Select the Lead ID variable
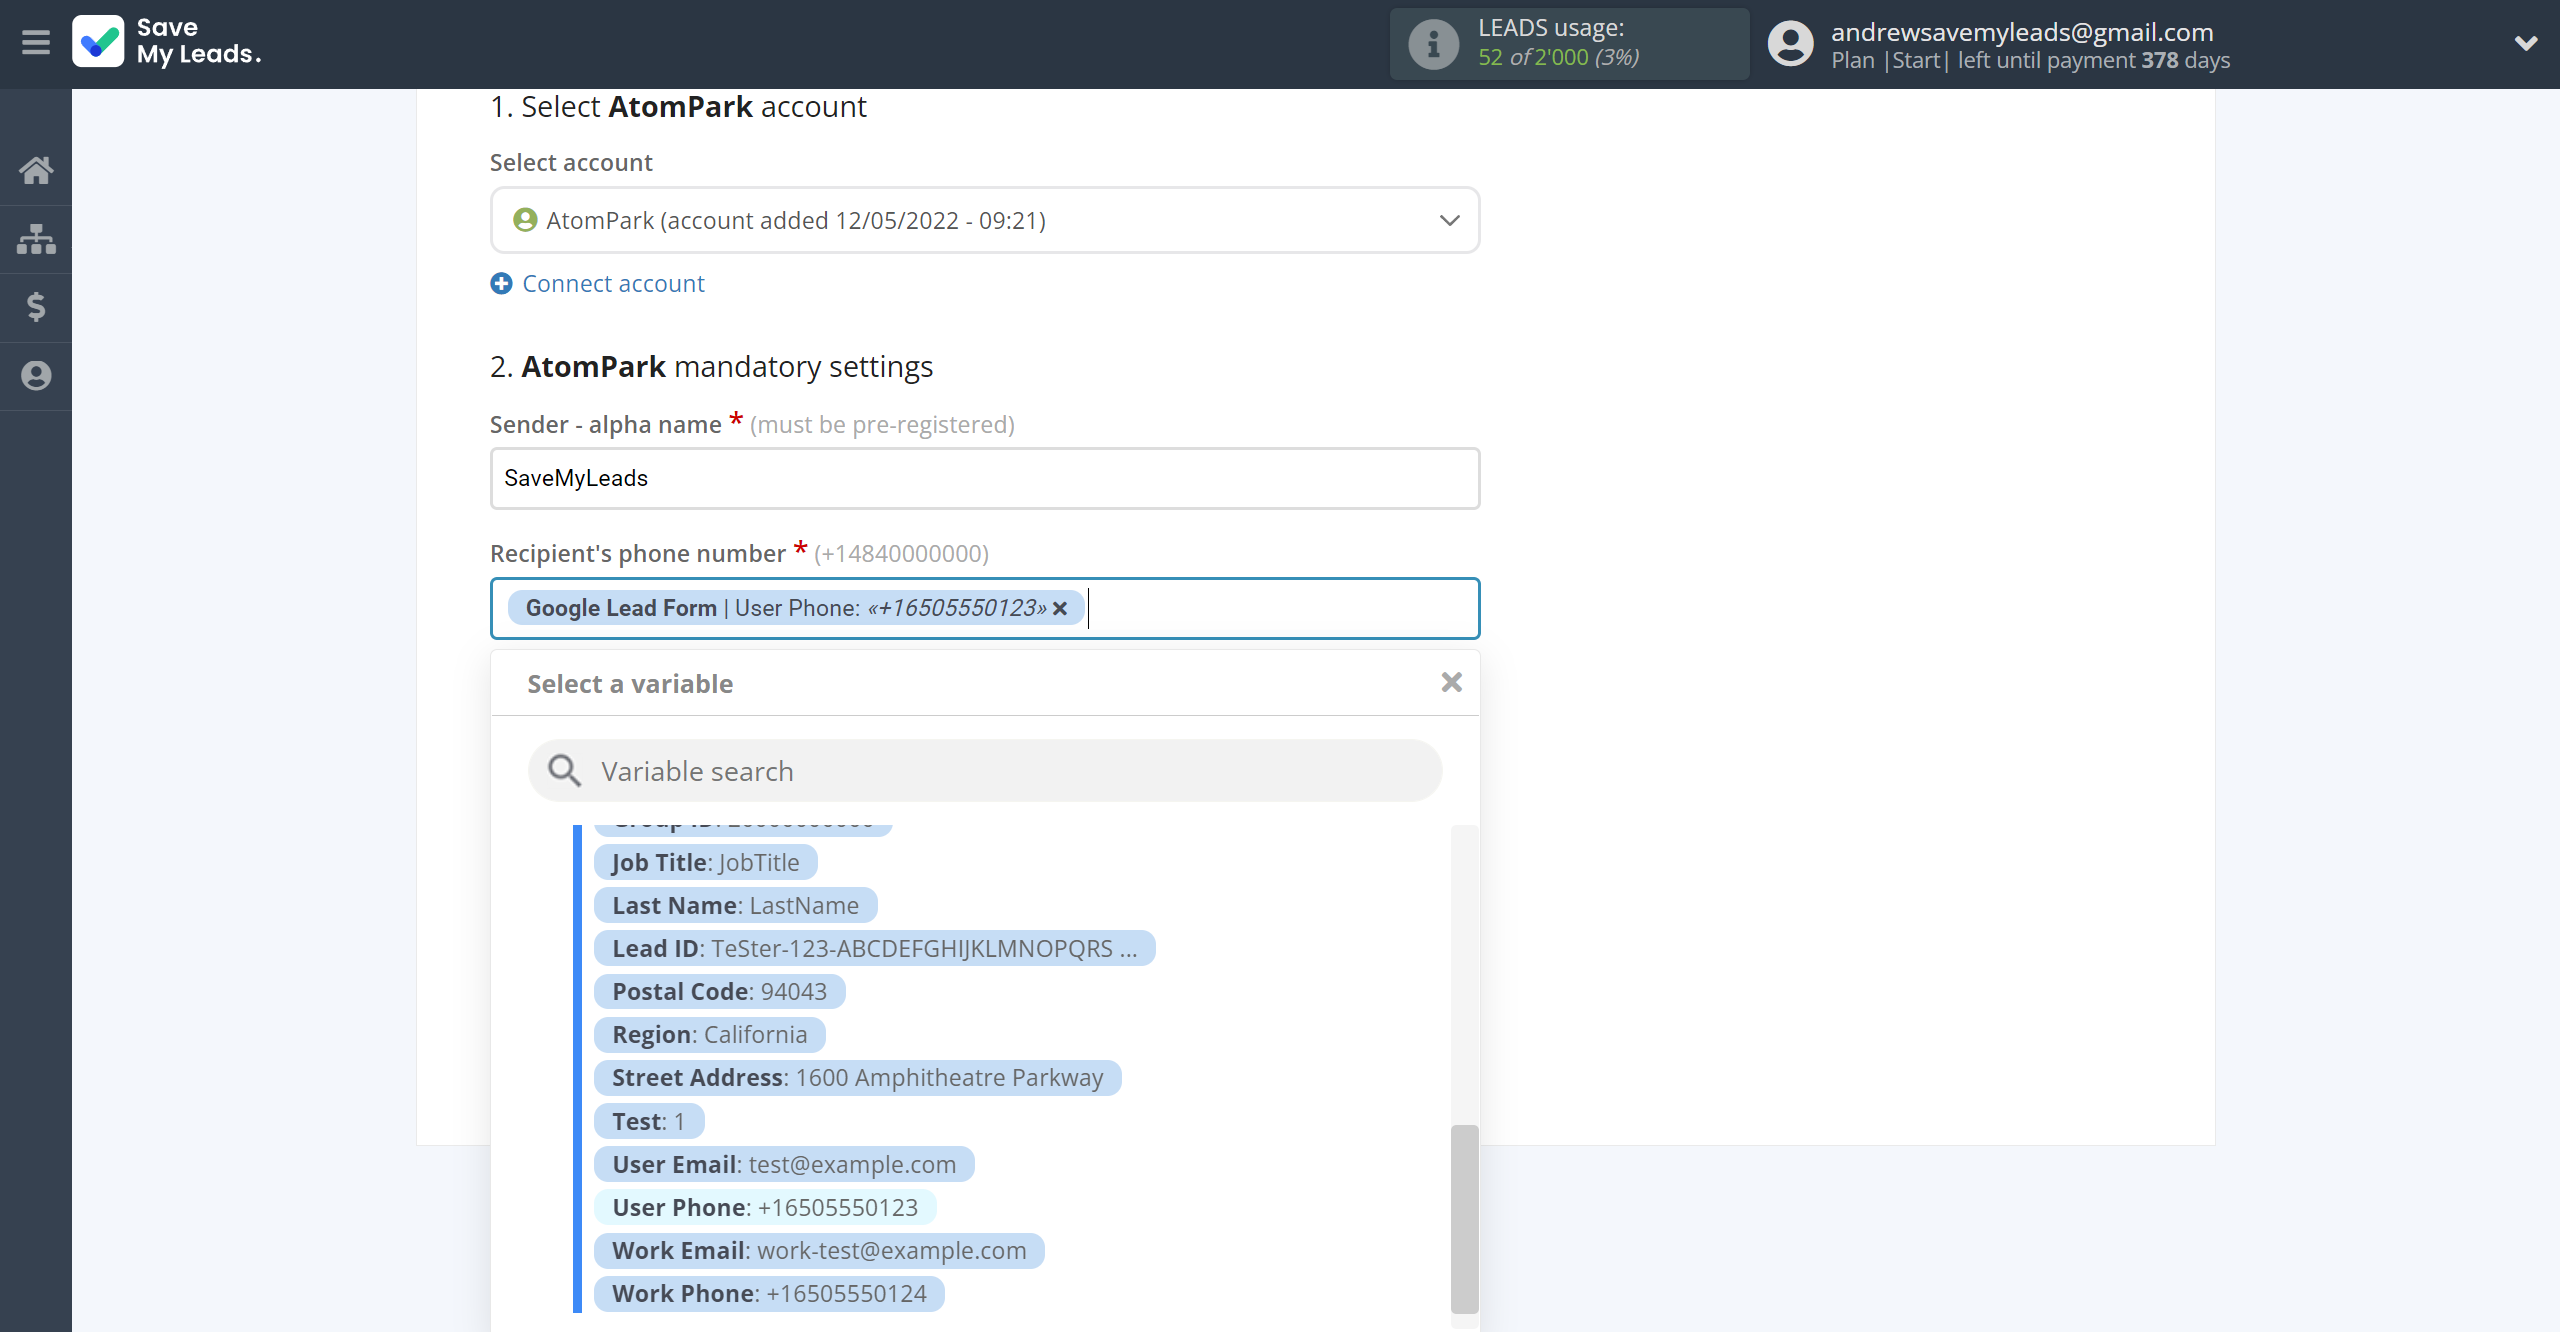Viewport: 2560px width, 1332px height. (x=875, y=948)
